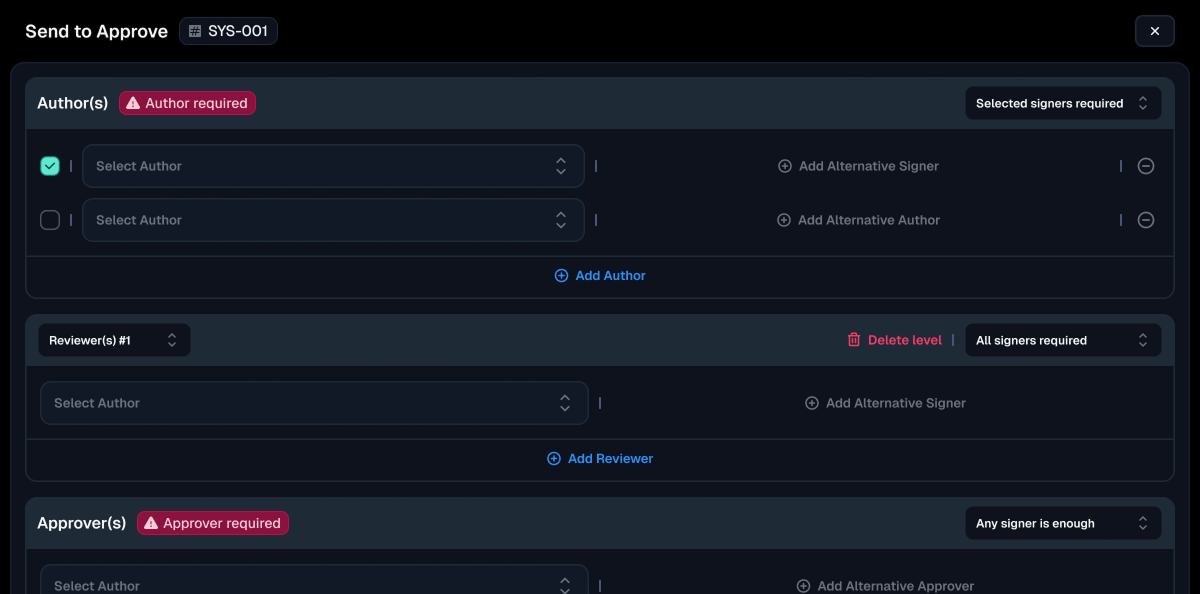Open the All signers required dropdown
Viewport: 1200px width, 594px height.
(x=1062, y=340)
